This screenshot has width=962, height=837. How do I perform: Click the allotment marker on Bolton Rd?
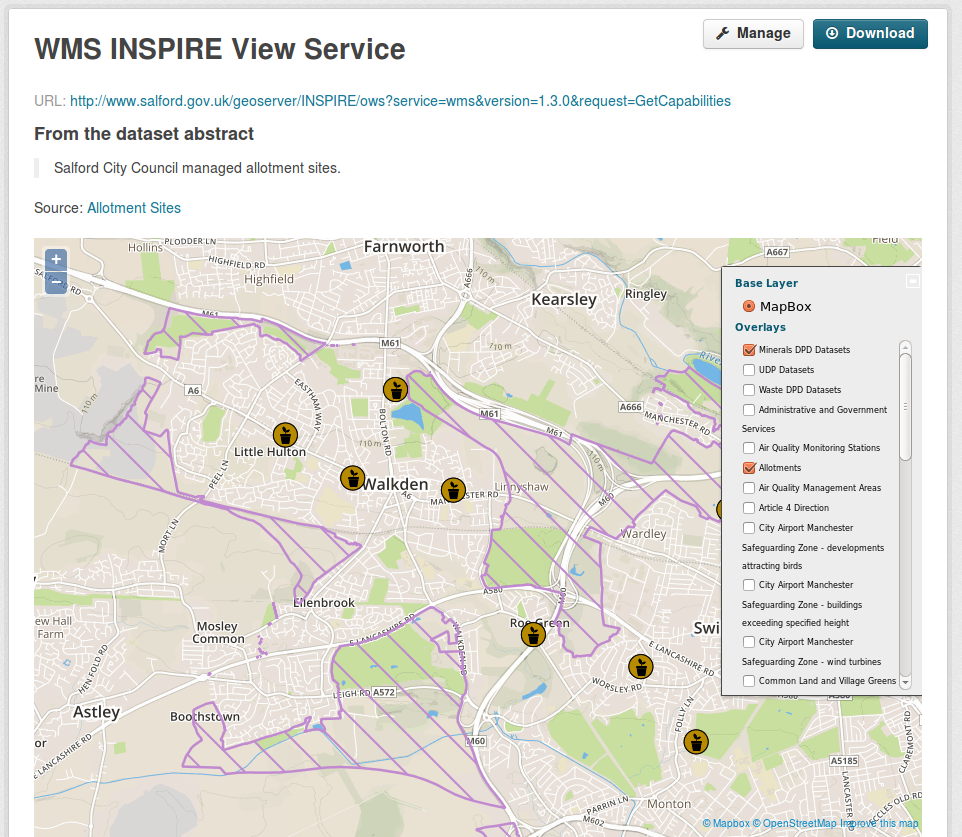tap(396, 389)
